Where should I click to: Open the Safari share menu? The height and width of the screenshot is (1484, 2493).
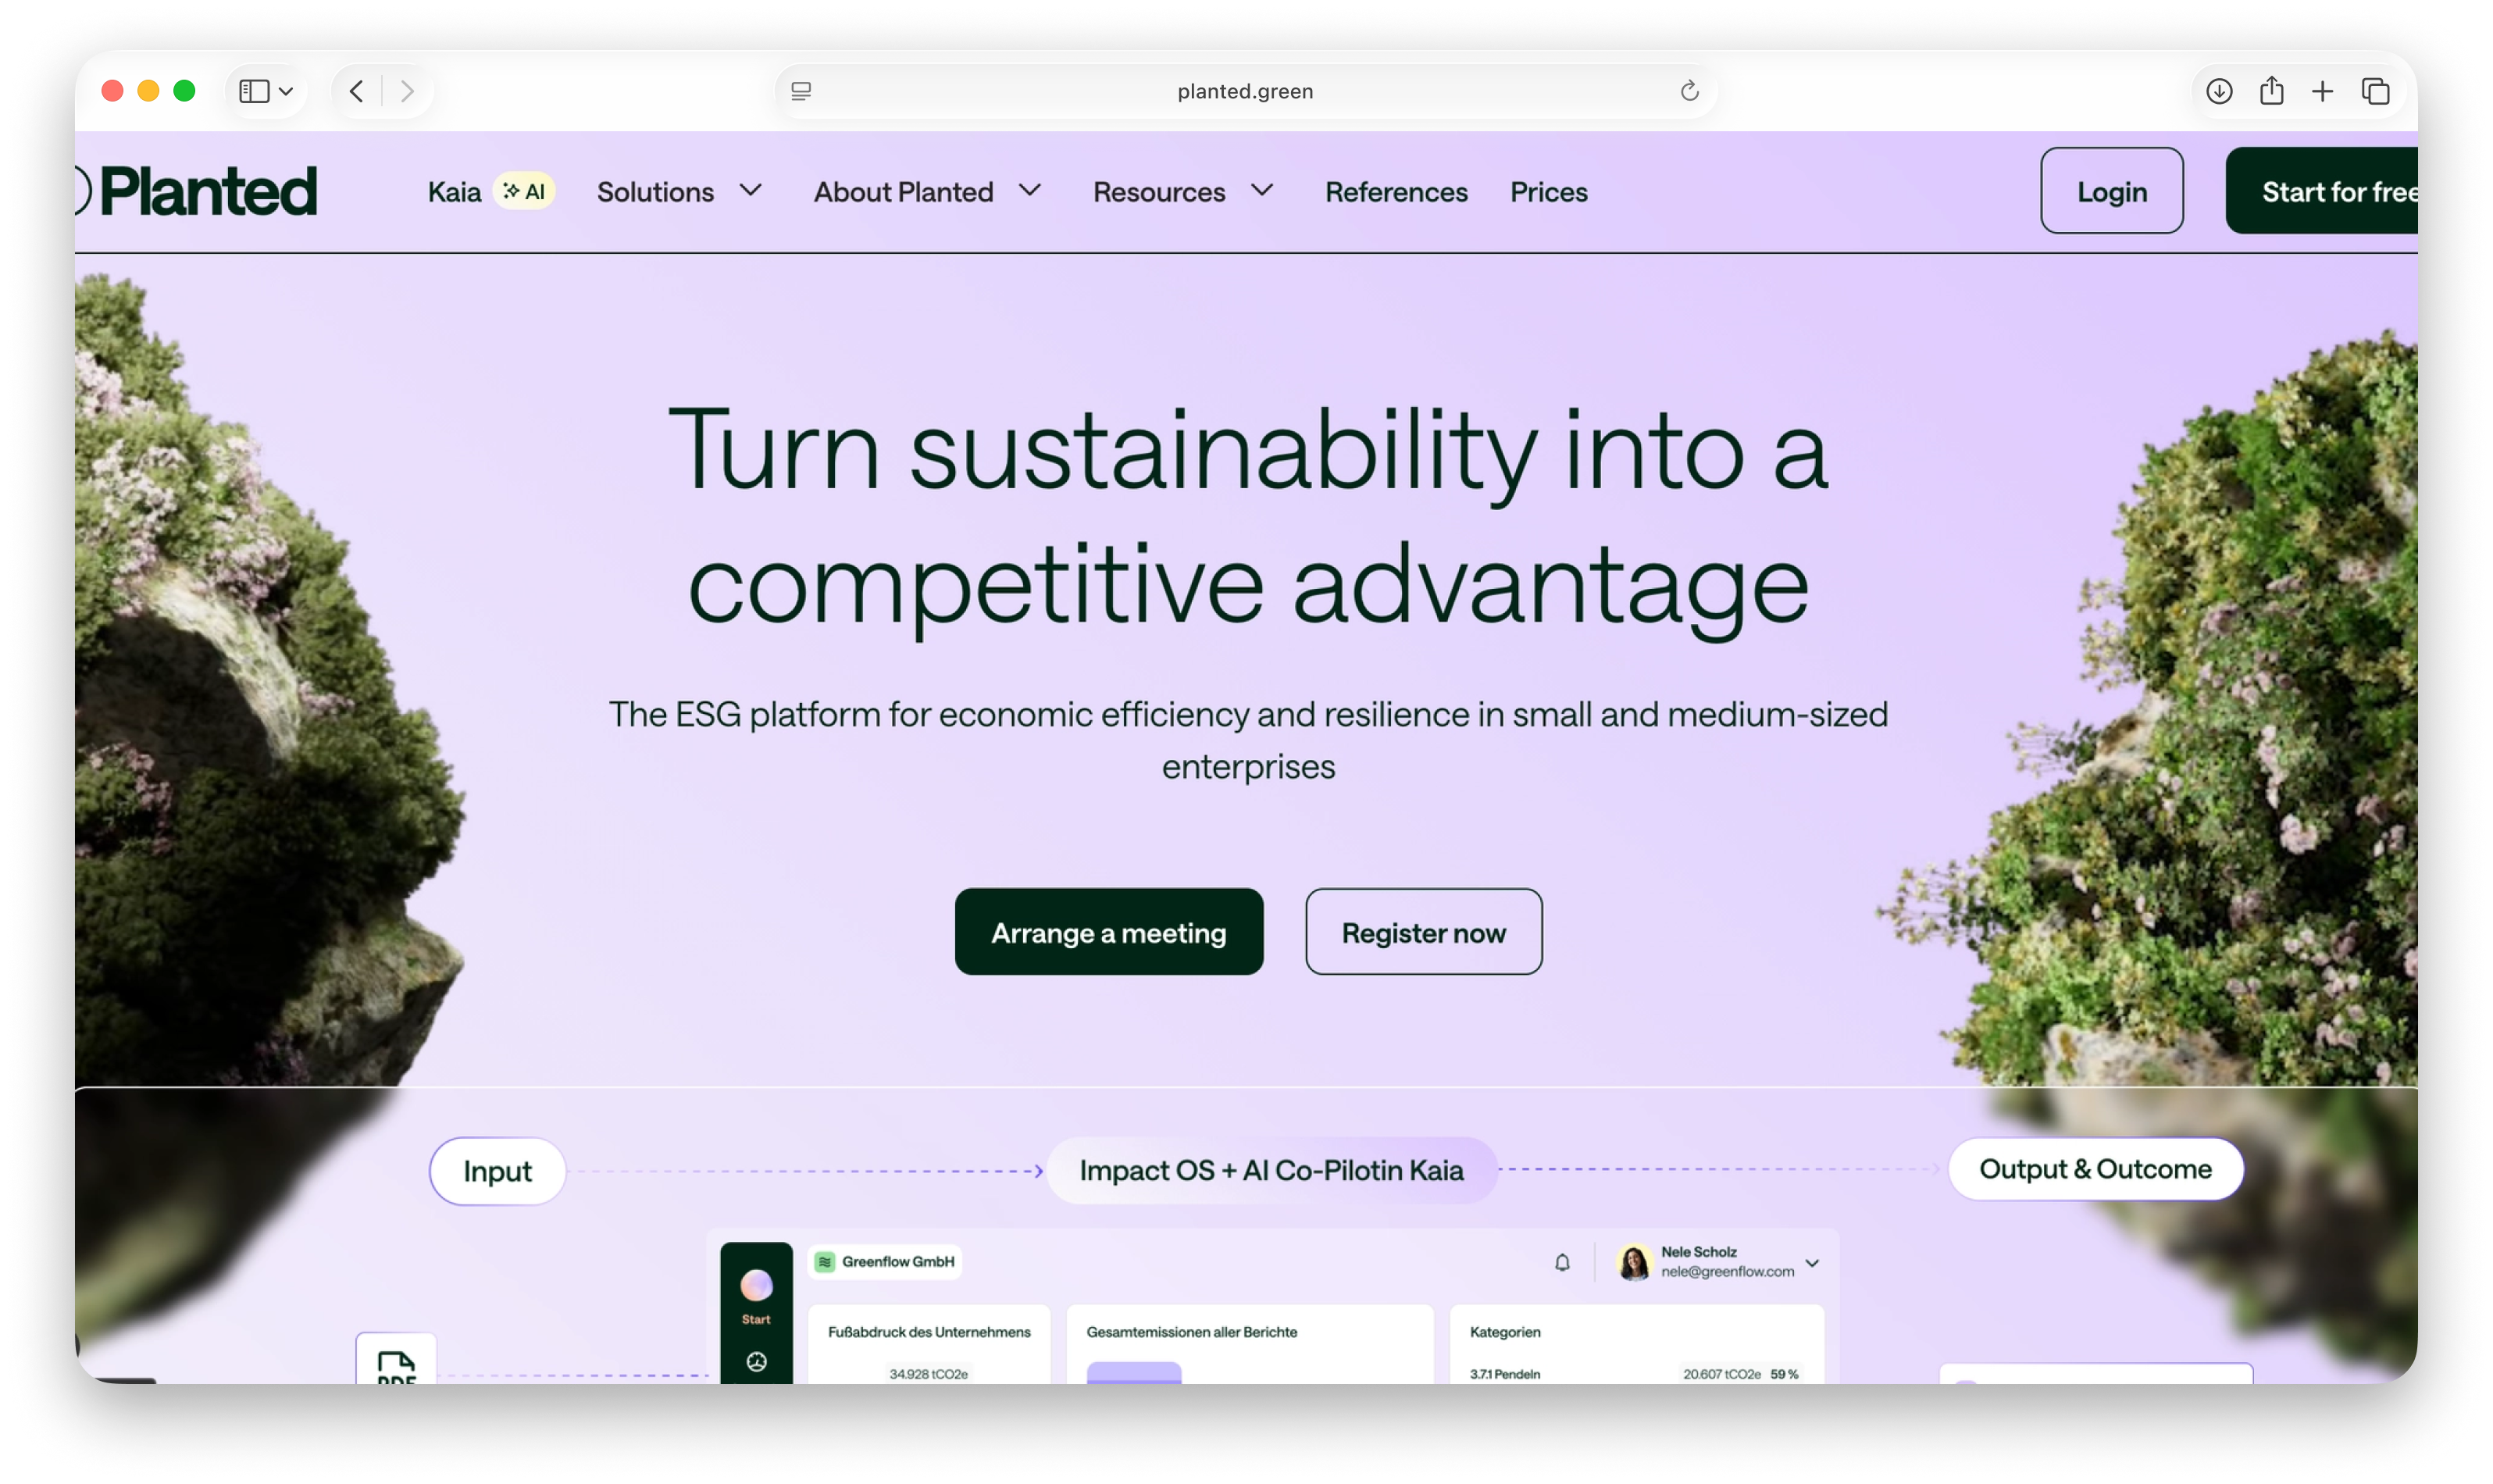pos(2271,91)
